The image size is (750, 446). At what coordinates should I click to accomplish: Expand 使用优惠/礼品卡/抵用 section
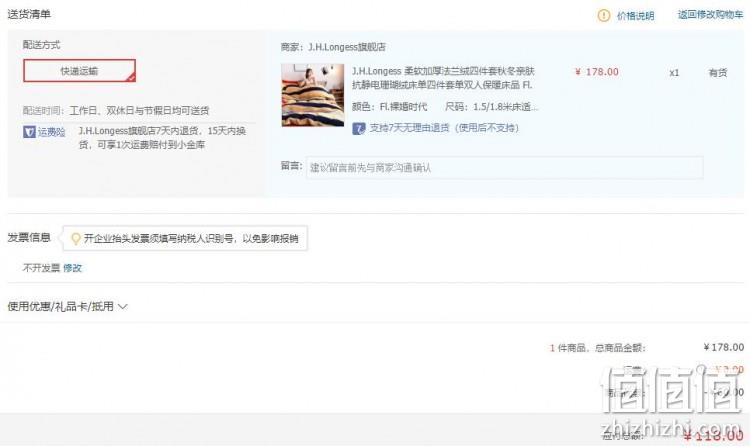[67, 306]
